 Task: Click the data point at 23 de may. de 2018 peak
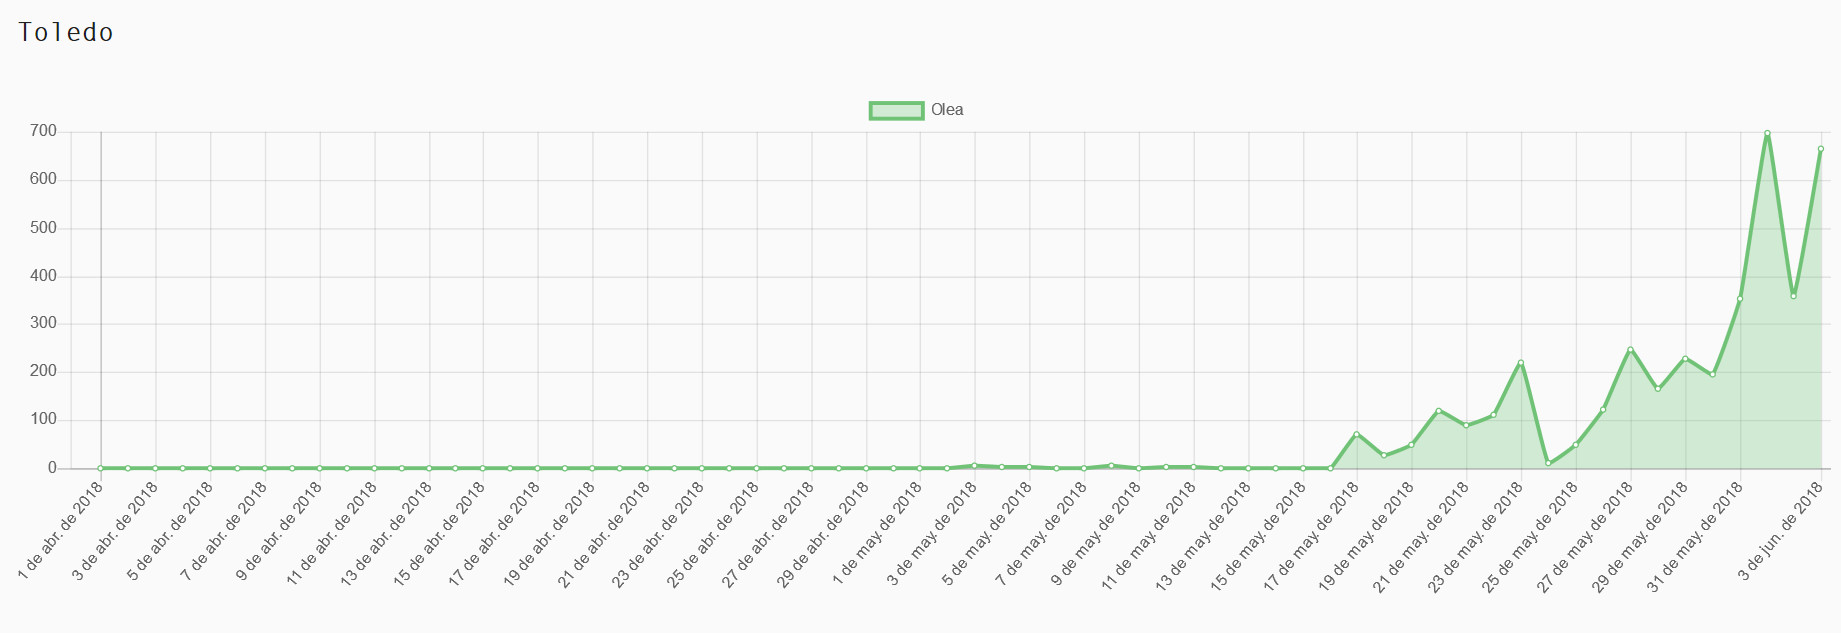pyautogui.click(x=1521, y=363)
